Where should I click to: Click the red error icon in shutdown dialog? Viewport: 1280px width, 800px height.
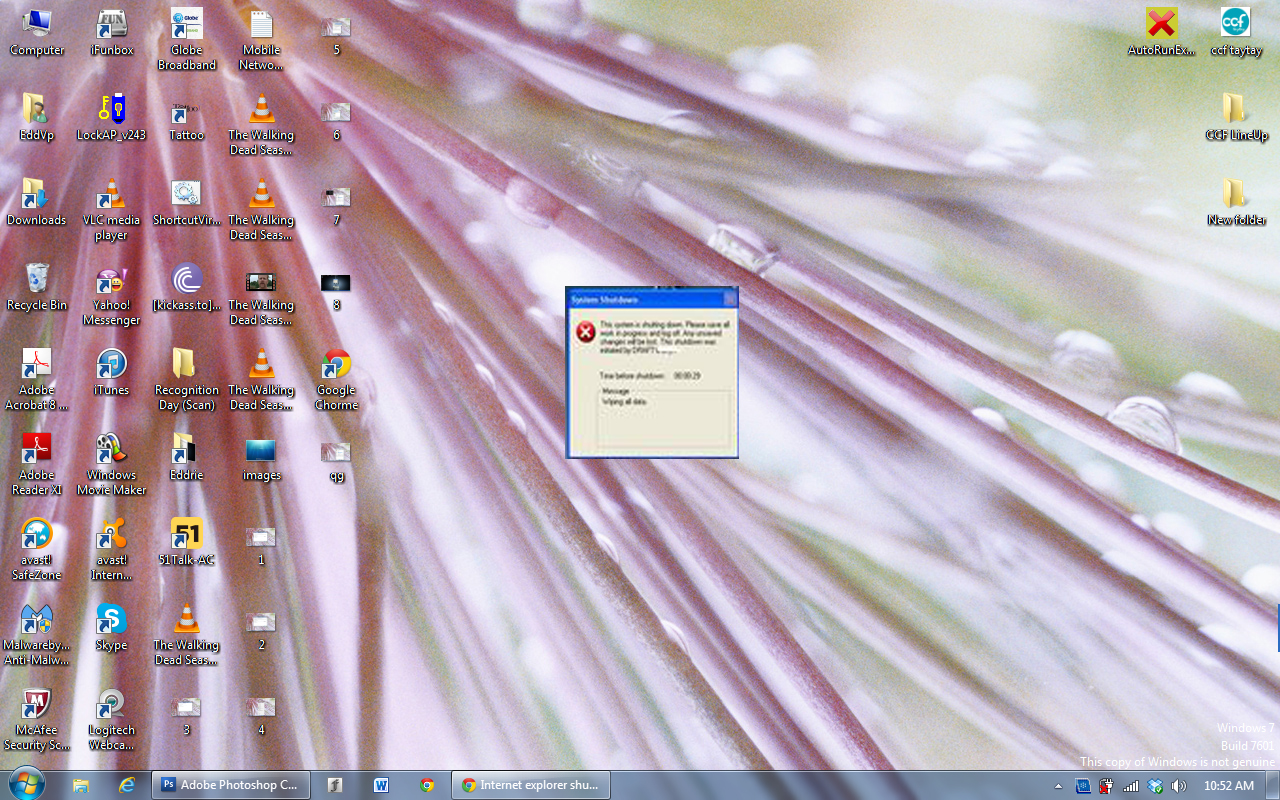[x=586, y=333]
